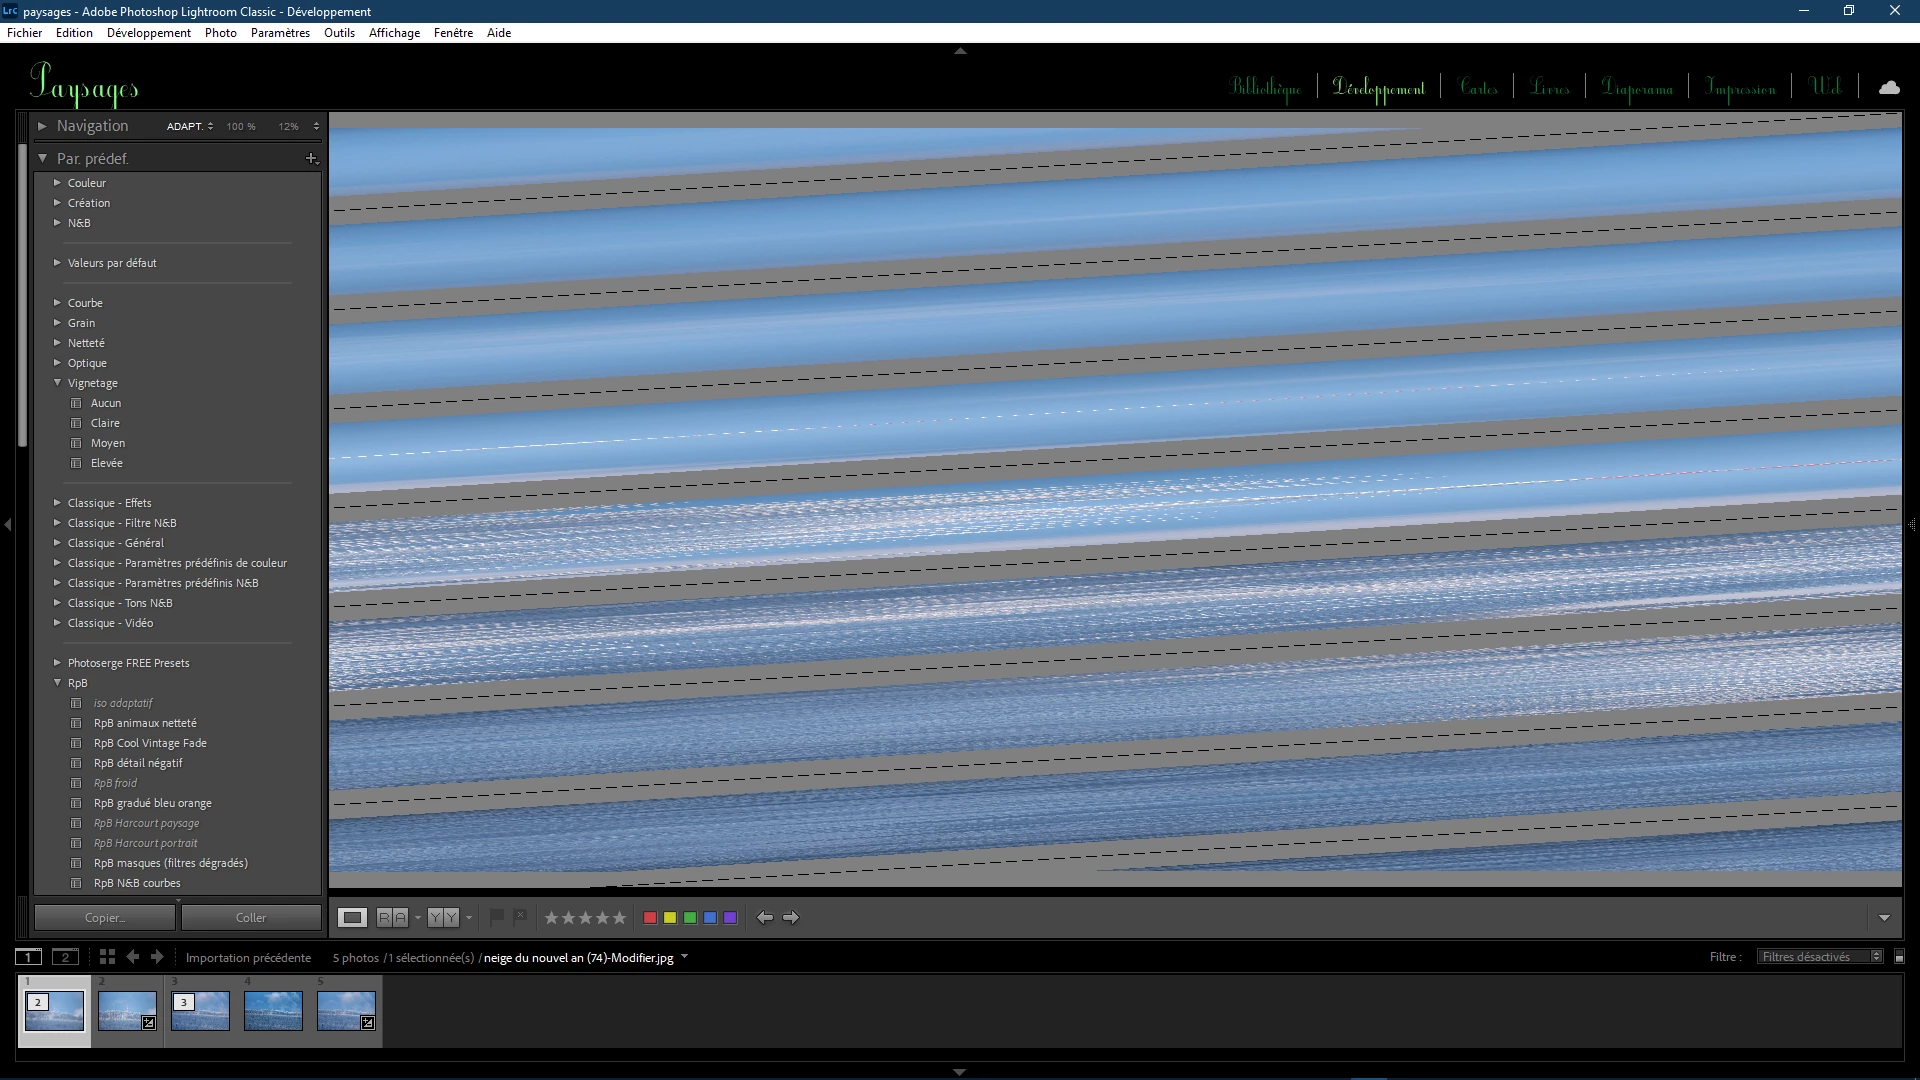Collapse the Vignetage preset group
Screen dimensions: 1920x1080
click(x=57, y=383)
